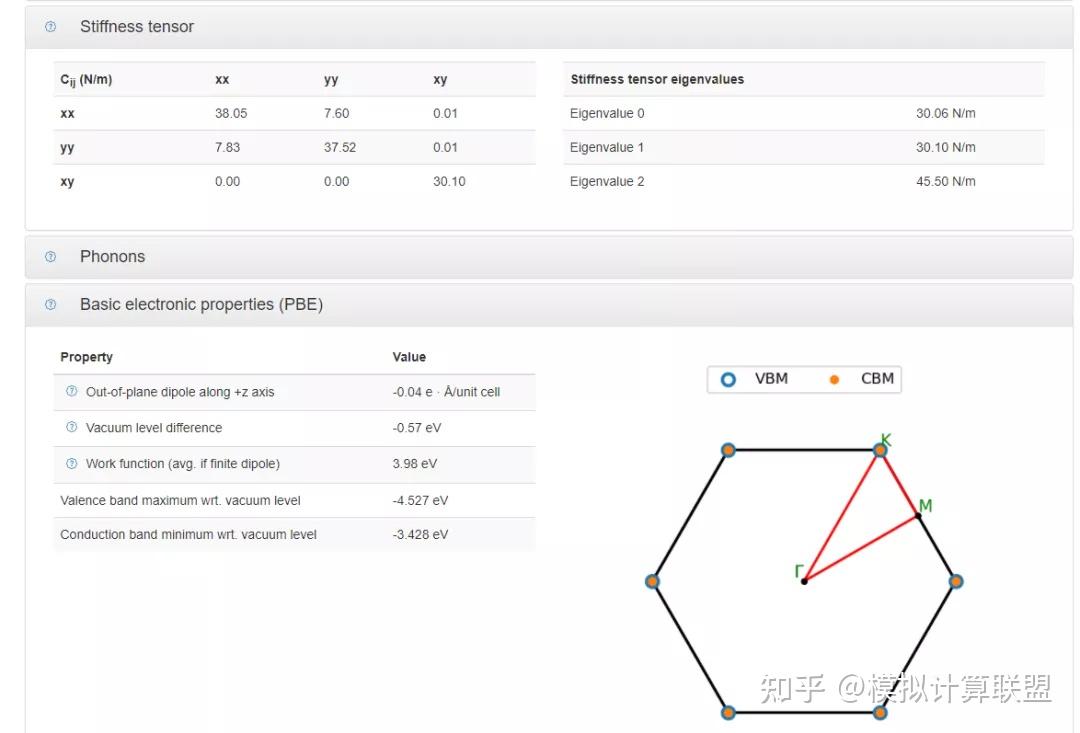Click the CBM orange legend dot
This screenshot has height=733, width=1080.
834,380
